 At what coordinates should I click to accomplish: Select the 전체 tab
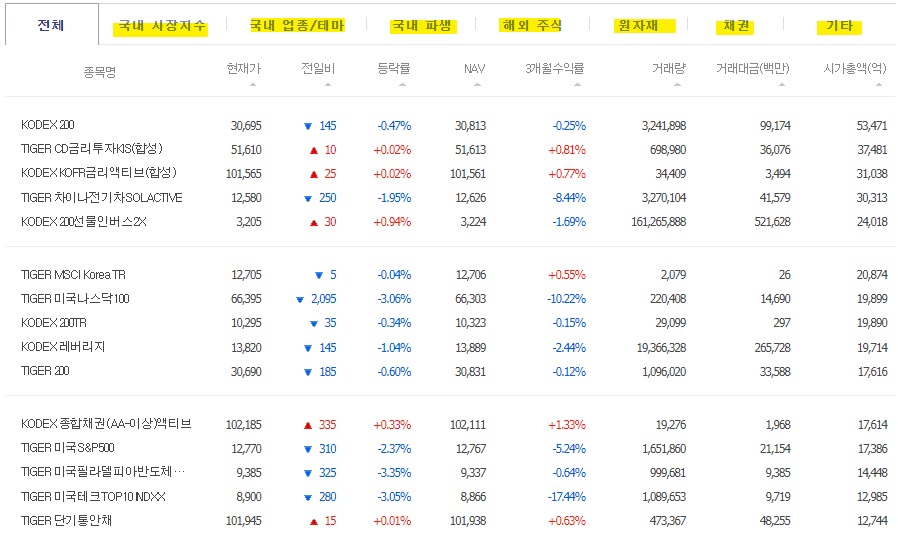point(51,25)
